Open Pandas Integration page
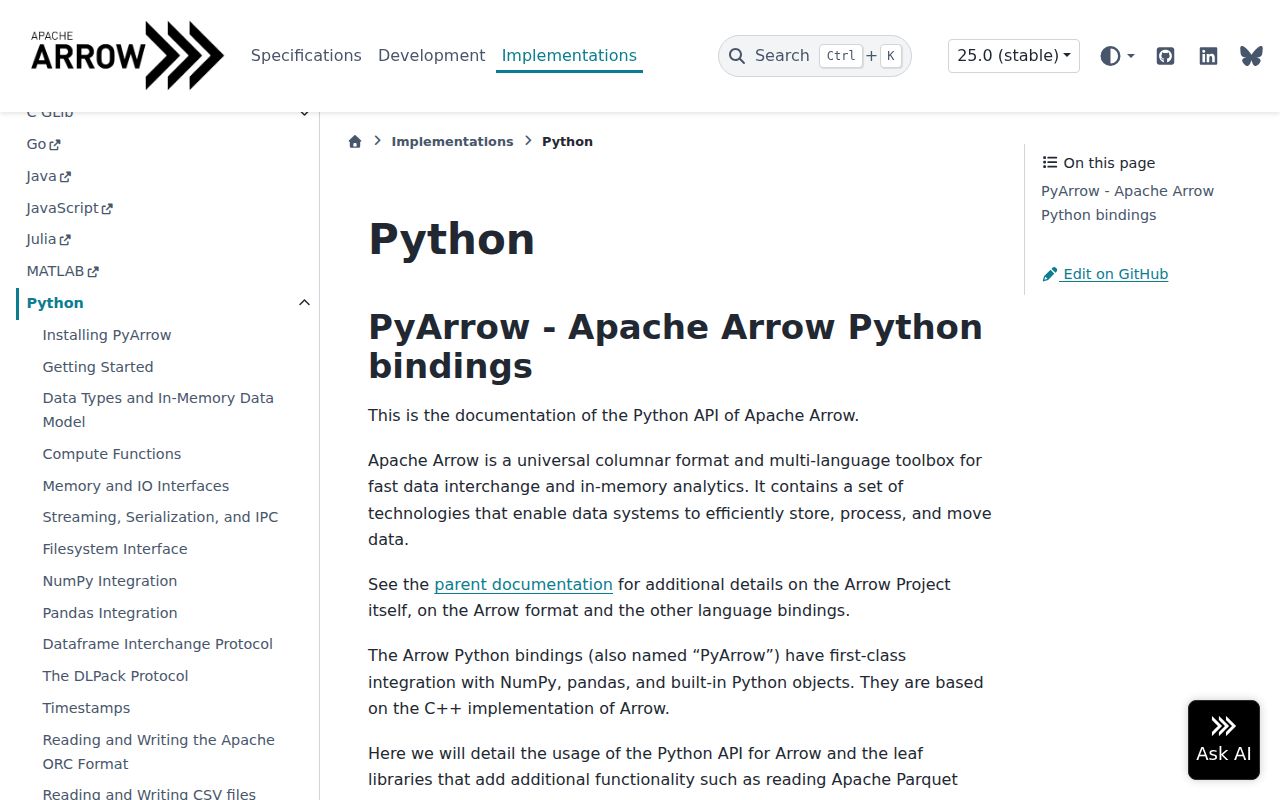1280x800 pixels. (x=110, y=613)
